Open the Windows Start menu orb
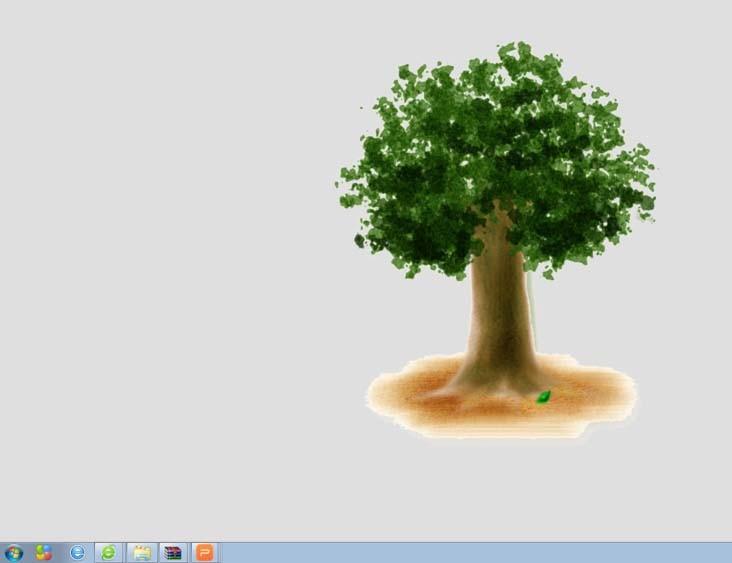The image size is (732, 563). click(13, 552)
